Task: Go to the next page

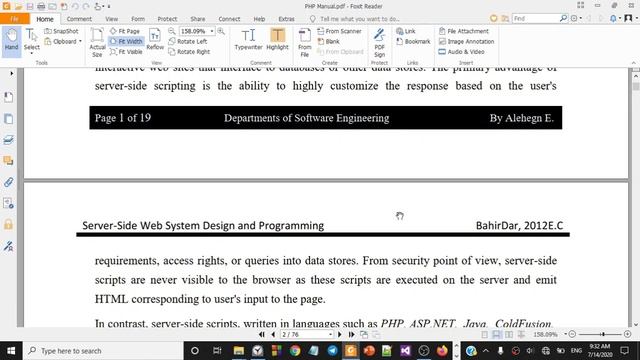Action: point(340,334)
